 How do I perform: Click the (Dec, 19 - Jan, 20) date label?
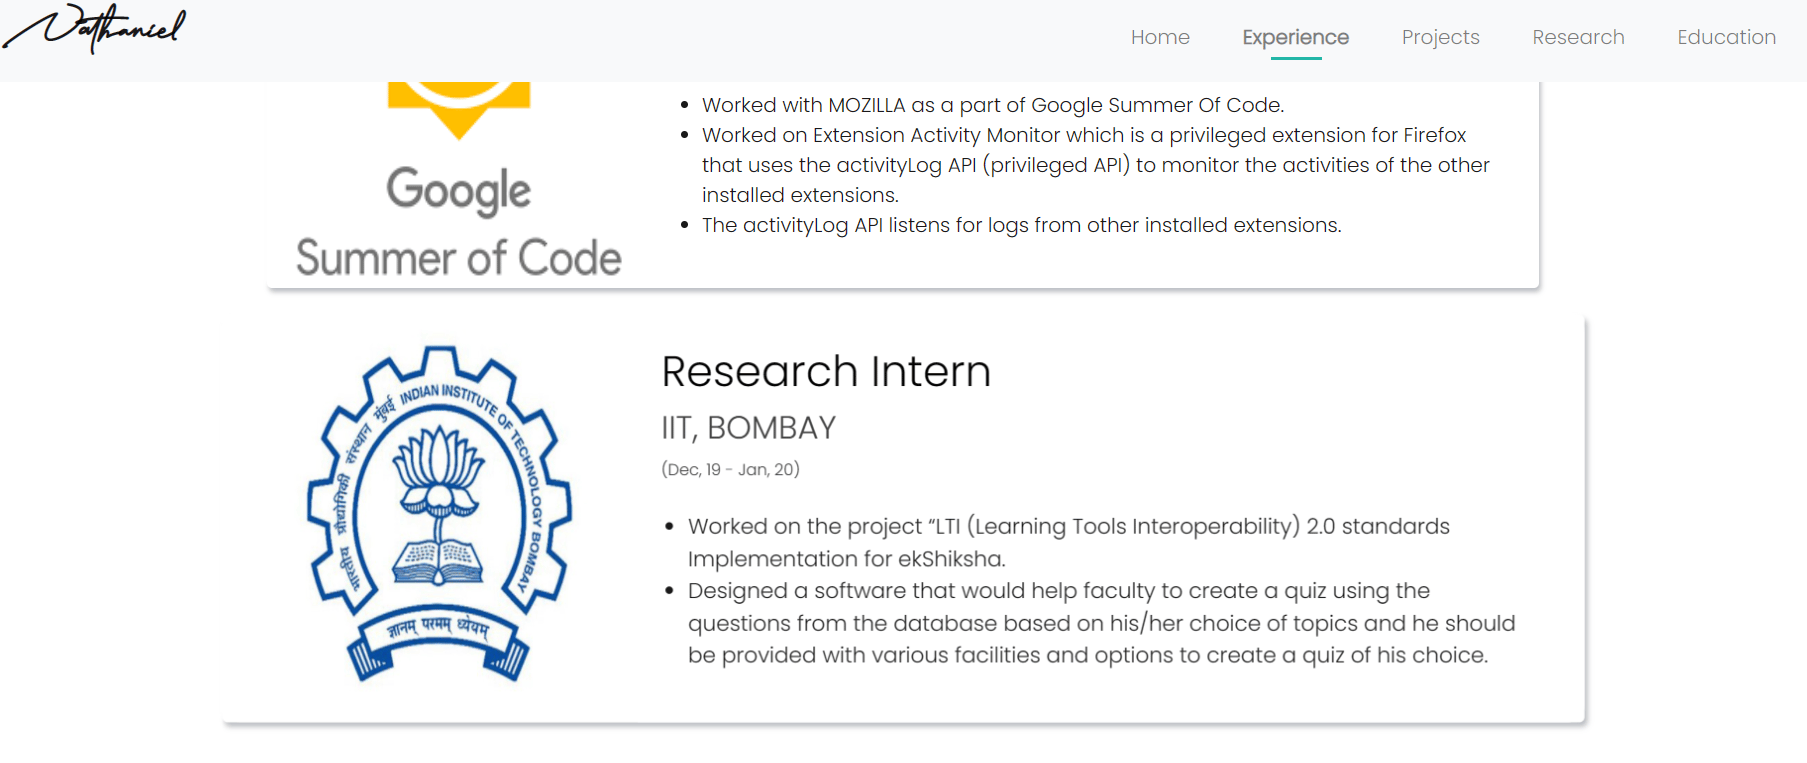point(730,469)
